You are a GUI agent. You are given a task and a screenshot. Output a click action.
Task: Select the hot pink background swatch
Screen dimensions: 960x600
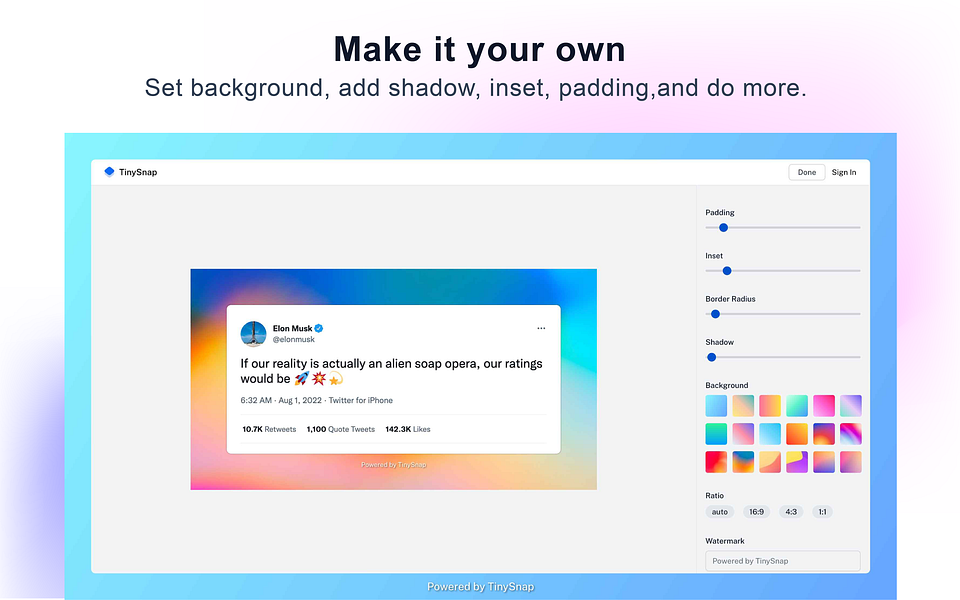point(824,406)
